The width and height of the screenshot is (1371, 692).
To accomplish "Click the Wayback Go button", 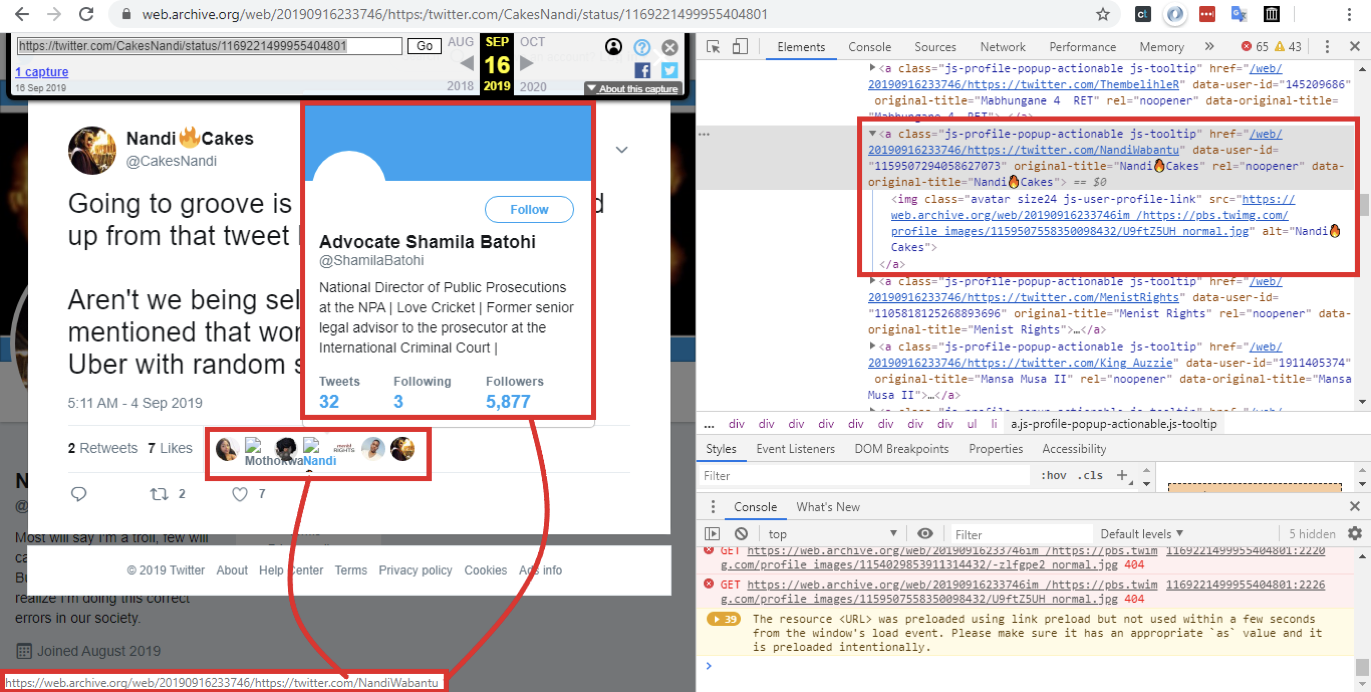I will tap(424, 46).
